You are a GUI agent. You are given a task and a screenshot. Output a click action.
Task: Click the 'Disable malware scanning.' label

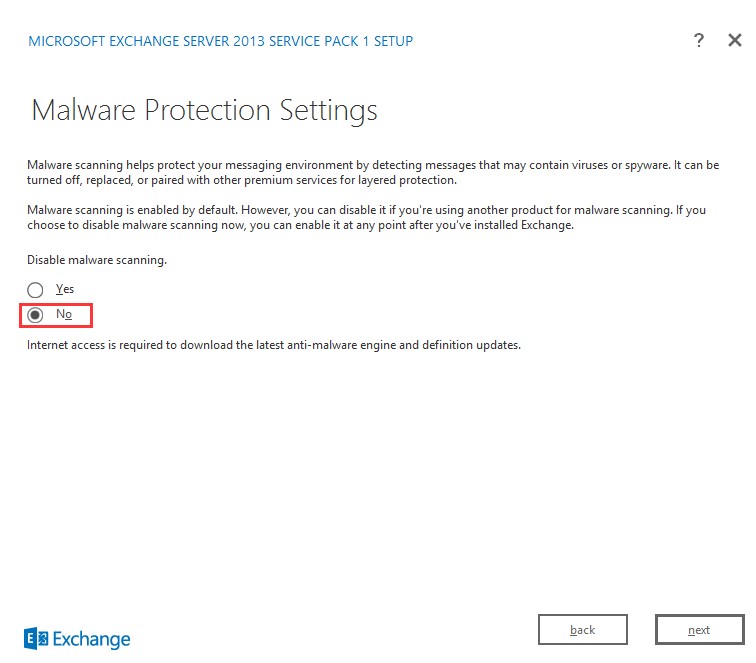97,260
